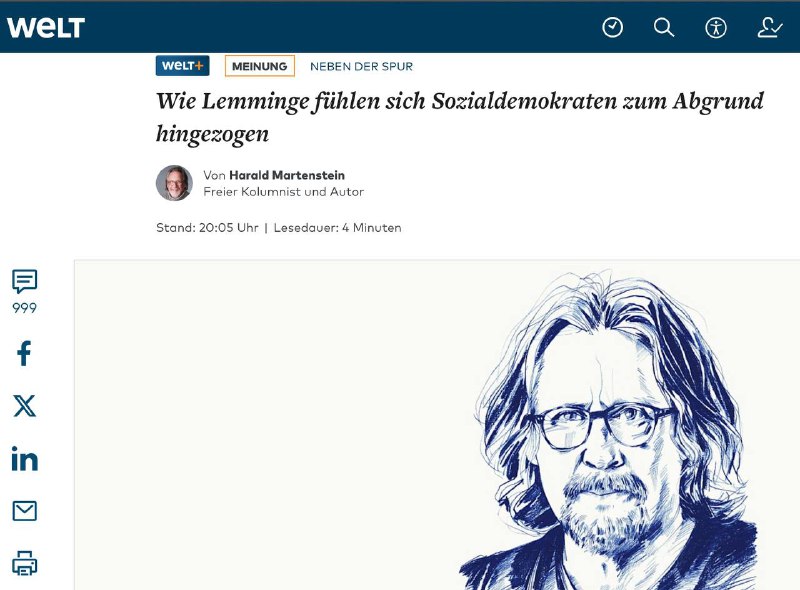Open Harald Martenstein author page link
The height and width of the screenshot is (590, 800).
tap(287, 175)
